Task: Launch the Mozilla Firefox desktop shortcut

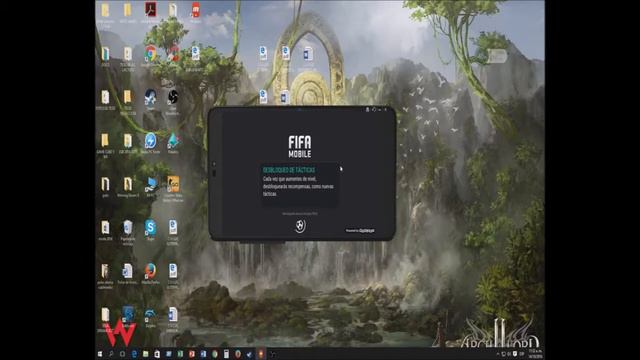Action: (x=150, y=271)
